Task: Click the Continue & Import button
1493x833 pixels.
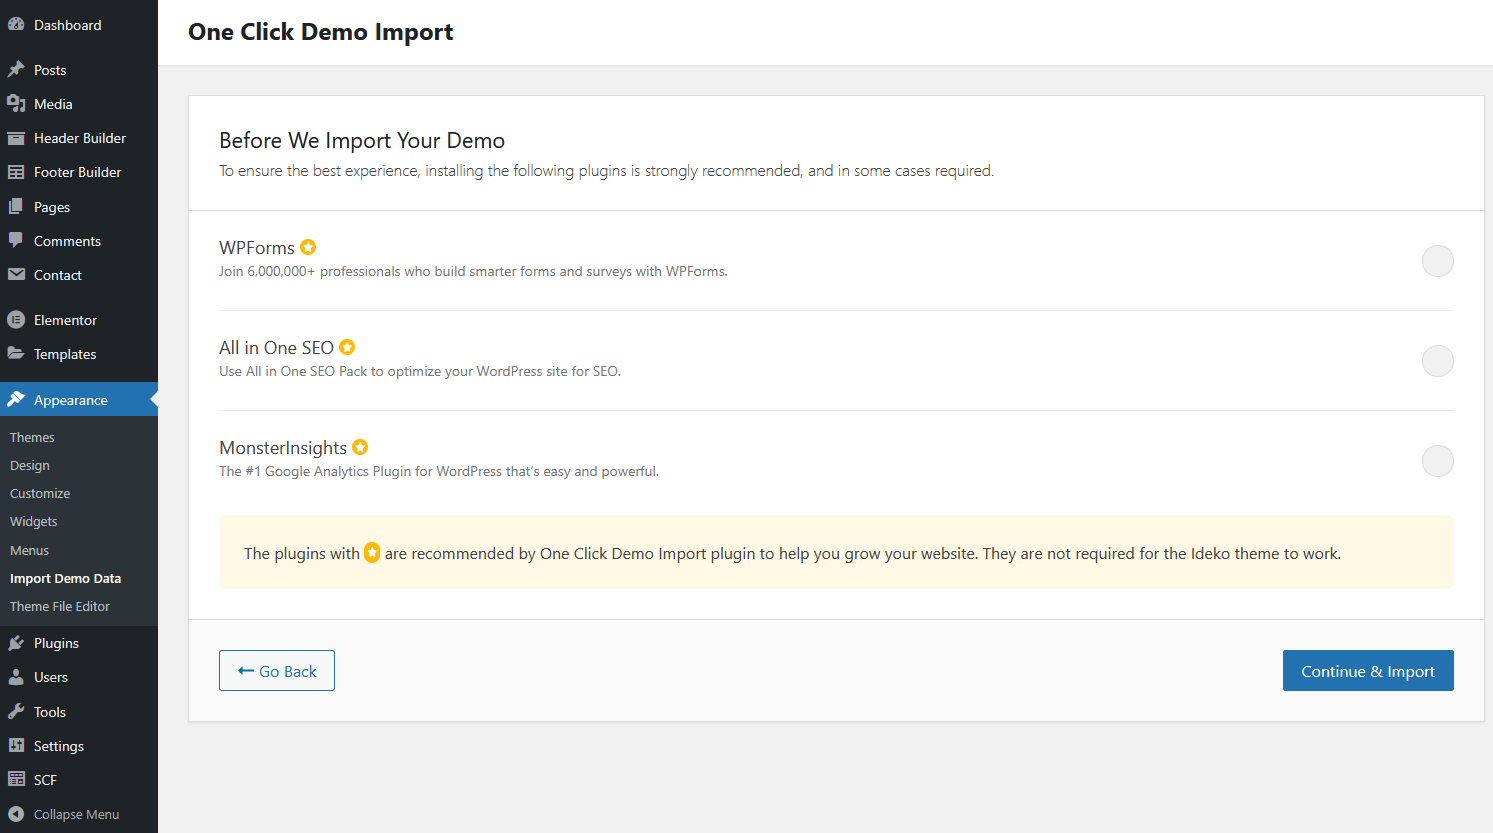Action: (1367, 671)
